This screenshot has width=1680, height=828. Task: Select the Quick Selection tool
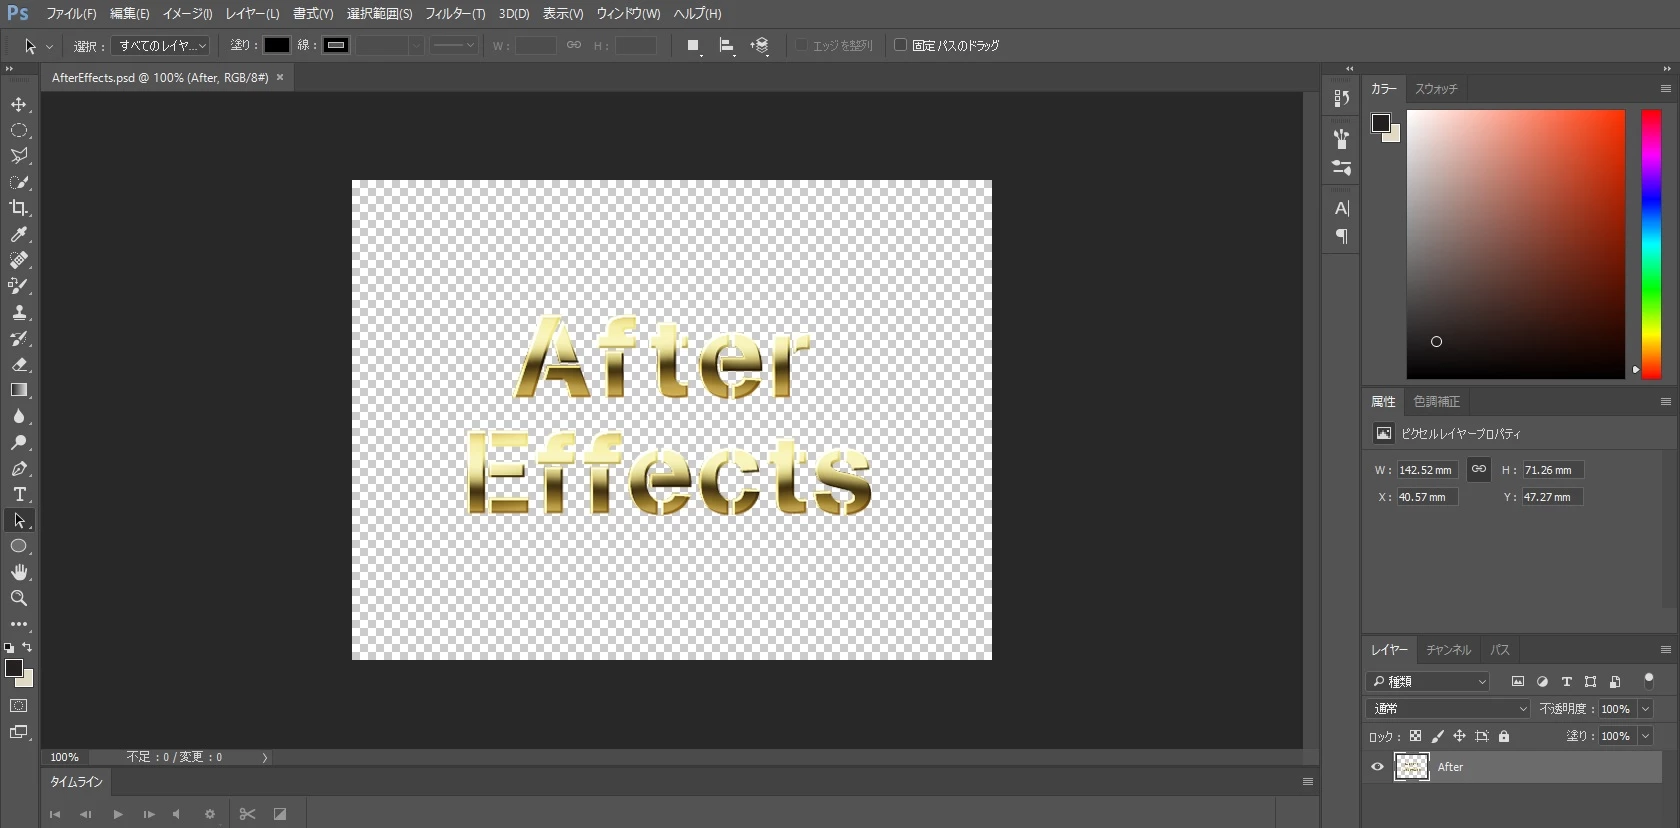pos(19,182)
